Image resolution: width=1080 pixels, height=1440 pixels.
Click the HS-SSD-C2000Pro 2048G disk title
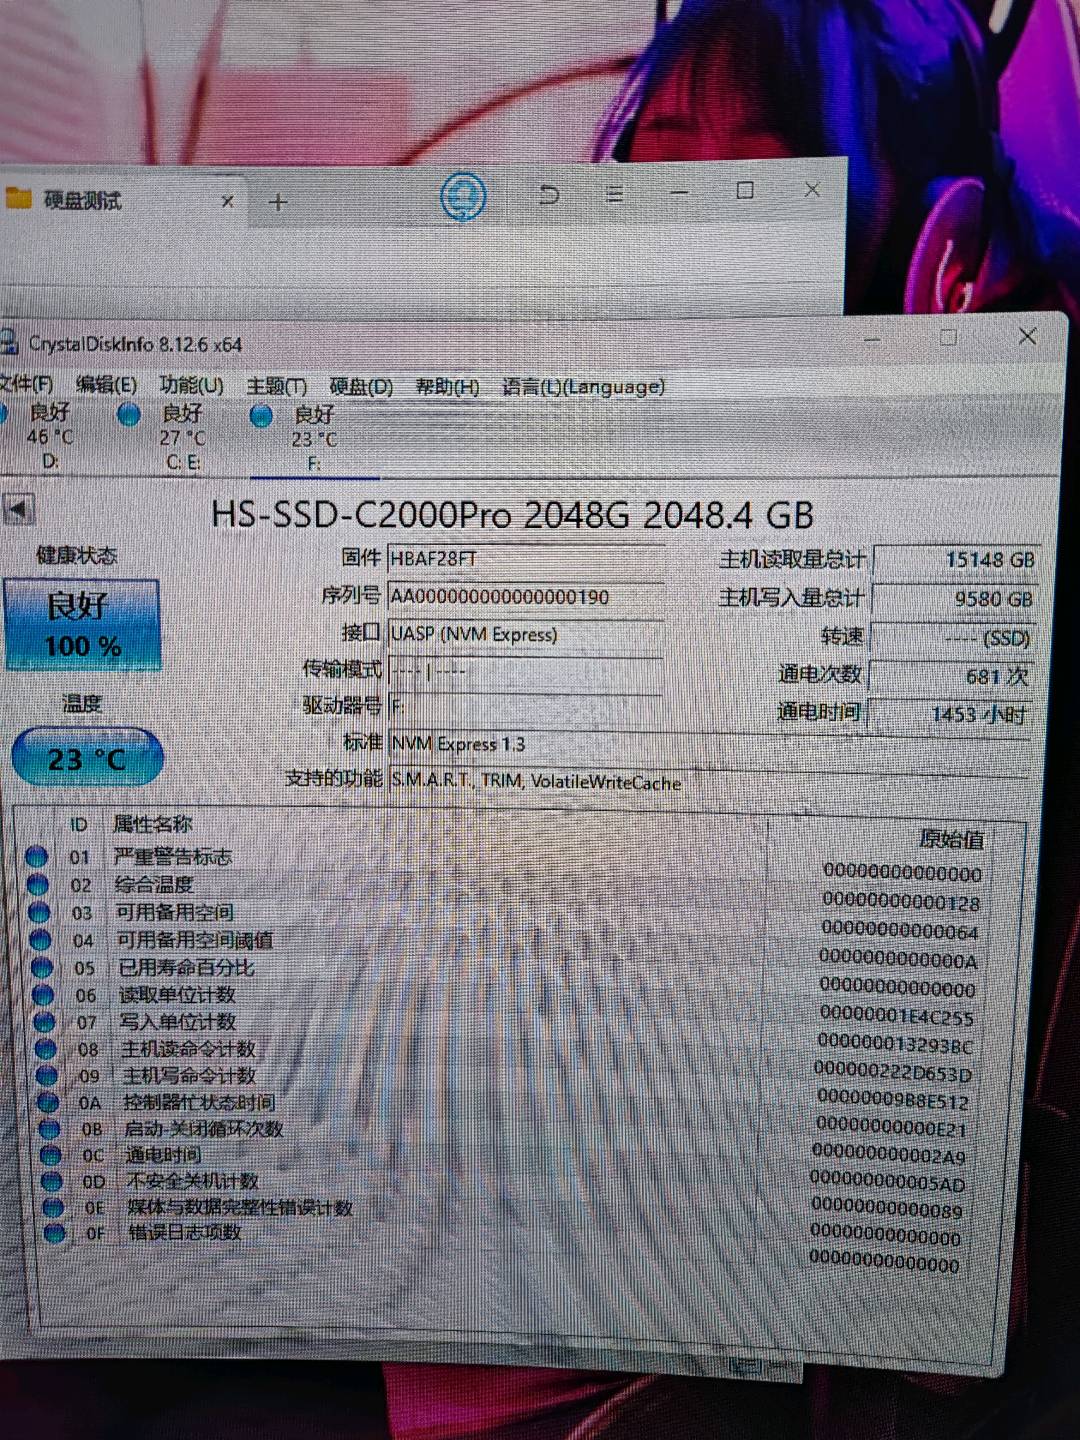[512, 514]
